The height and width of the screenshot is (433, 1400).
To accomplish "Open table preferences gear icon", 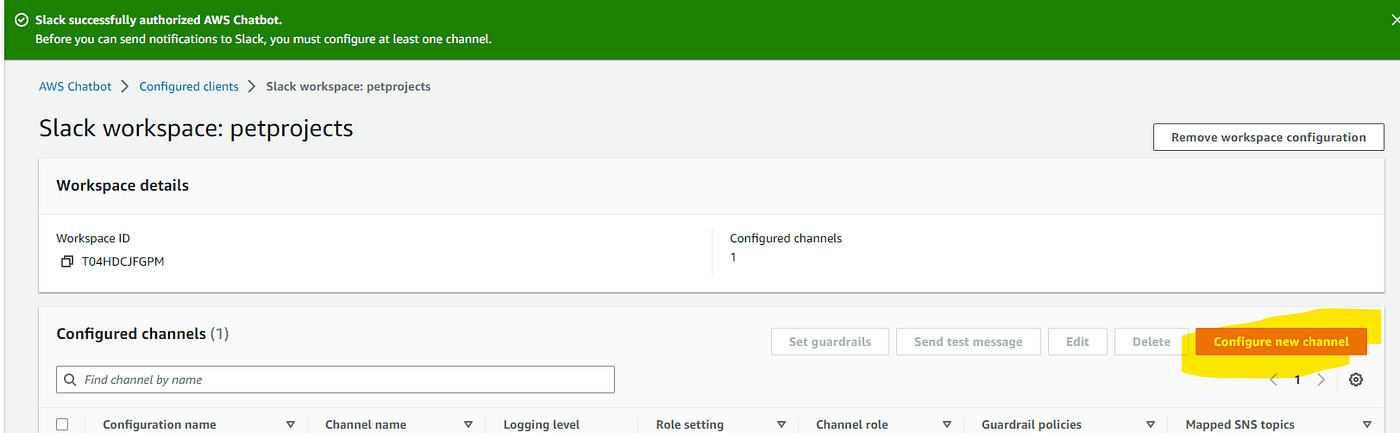I will point(1356,380).
